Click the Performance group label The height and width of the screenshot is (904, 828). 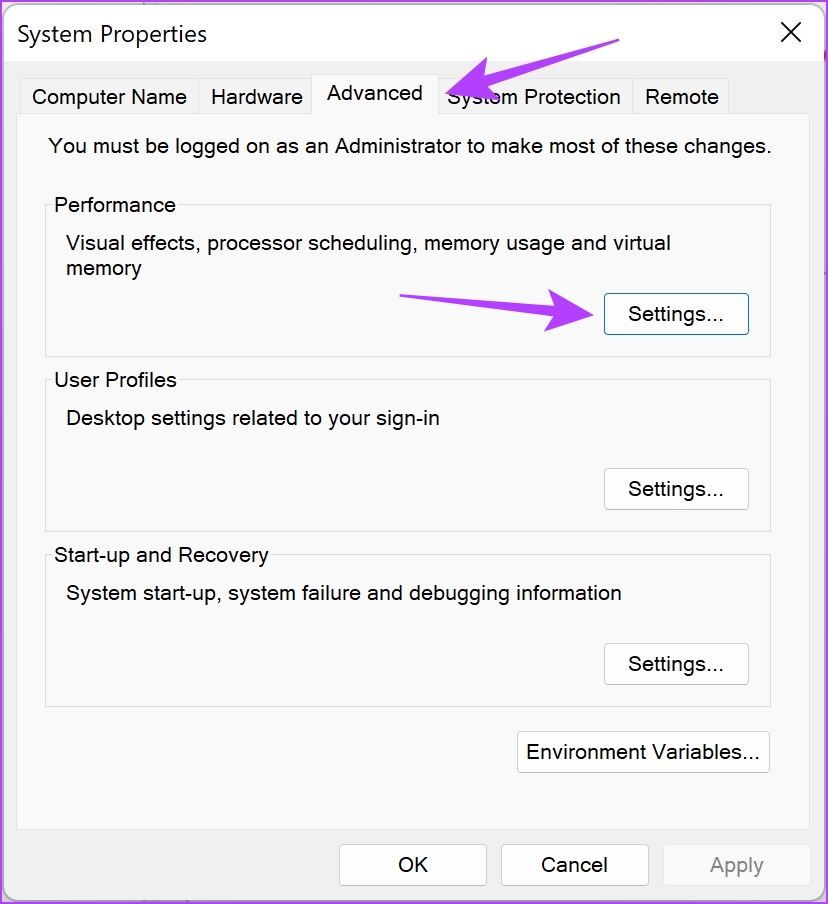(x=115, y=205)
